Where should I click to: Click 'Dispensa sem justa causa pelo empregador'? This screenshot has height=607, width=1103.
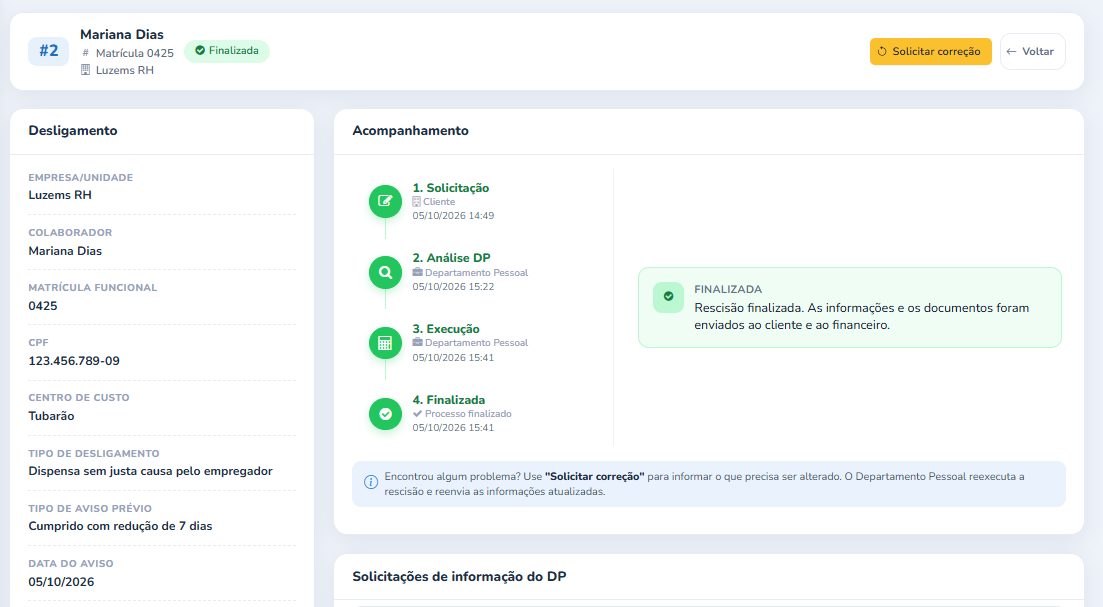(x=151, y=471)
